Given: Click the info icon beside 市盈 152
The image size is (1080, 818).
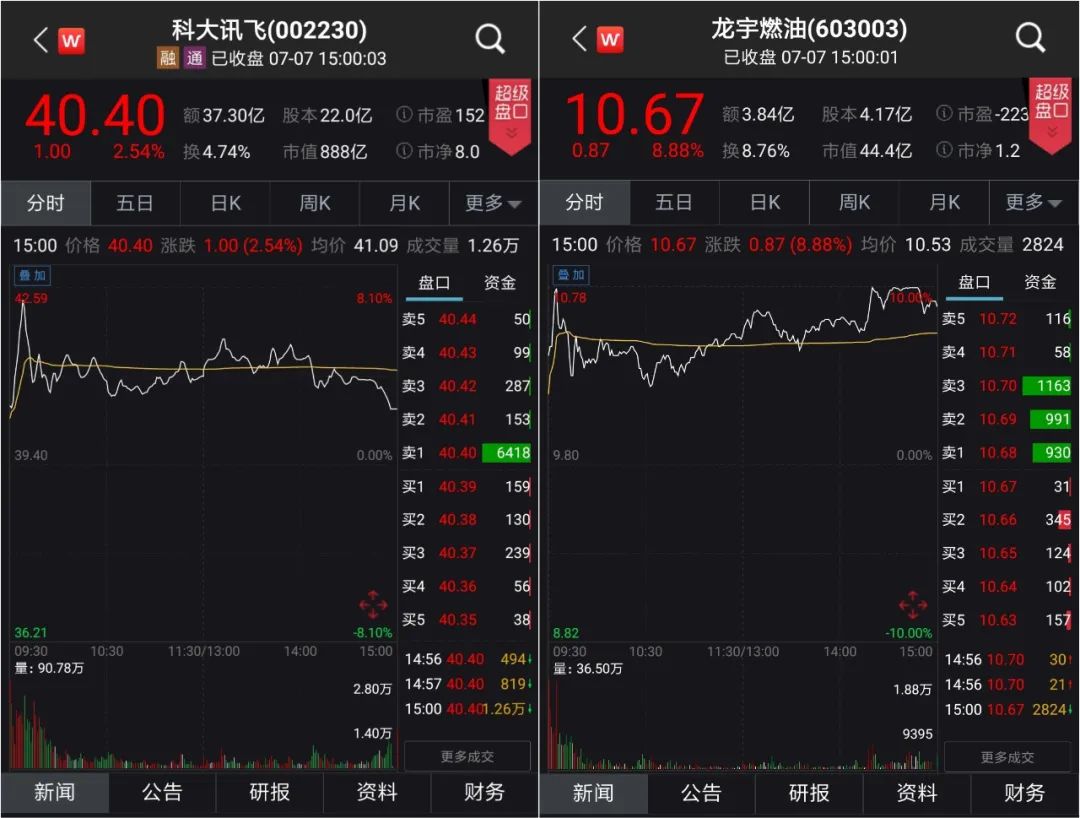Looking at the screenshot, I should [x=404, y=114].
